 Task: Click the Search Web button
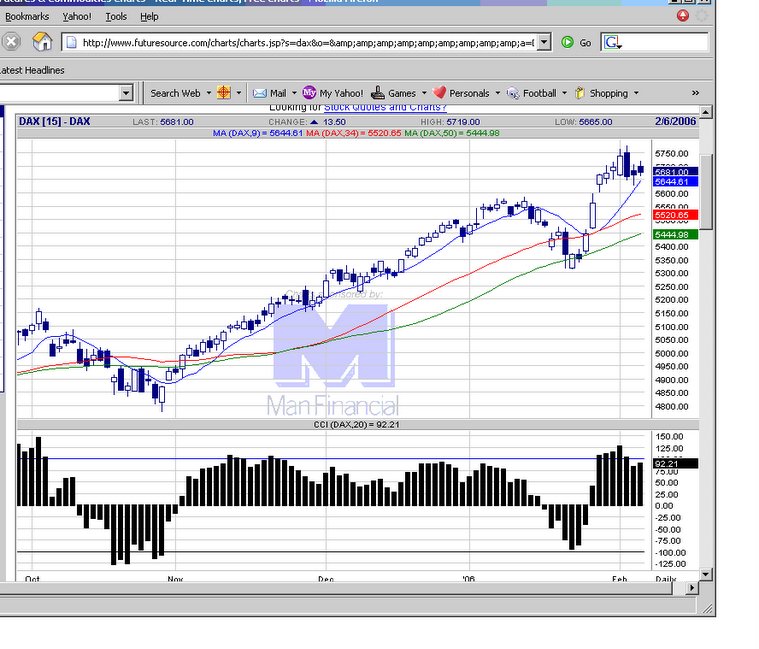pyautogui.click(x=175, y=93)
